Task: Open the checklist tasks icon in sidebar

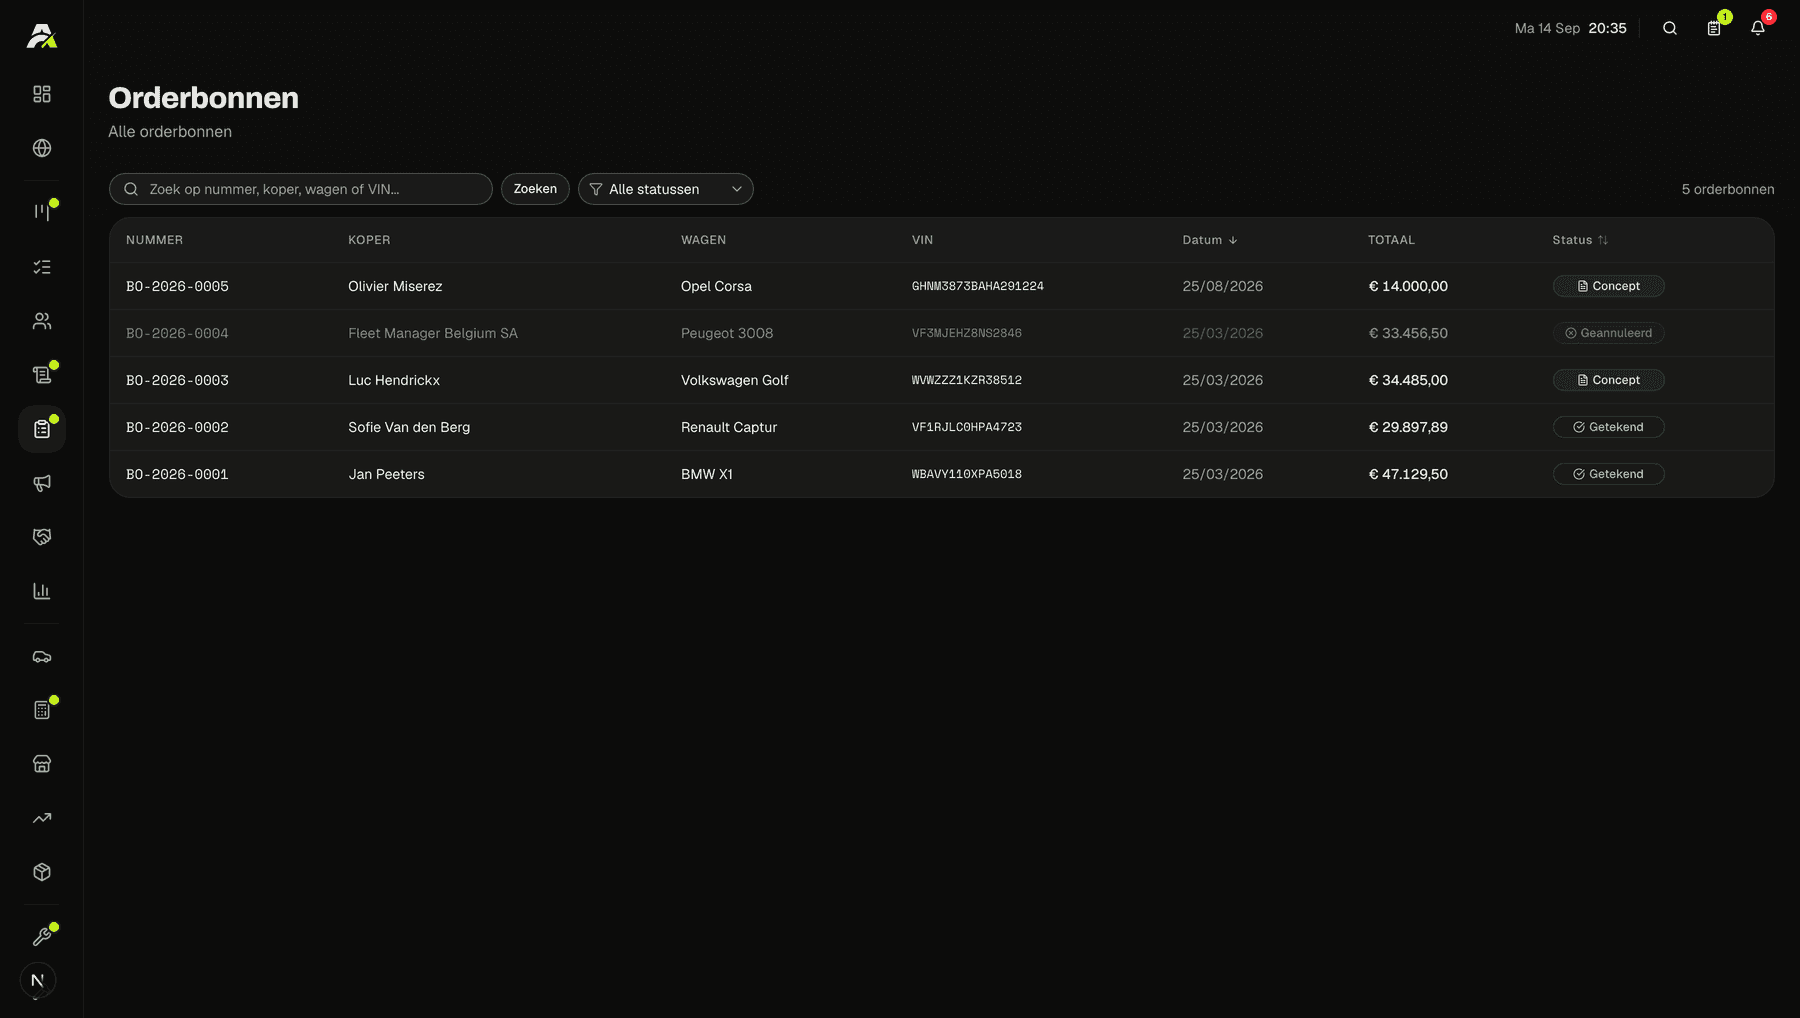Action: tap(42, 267)
